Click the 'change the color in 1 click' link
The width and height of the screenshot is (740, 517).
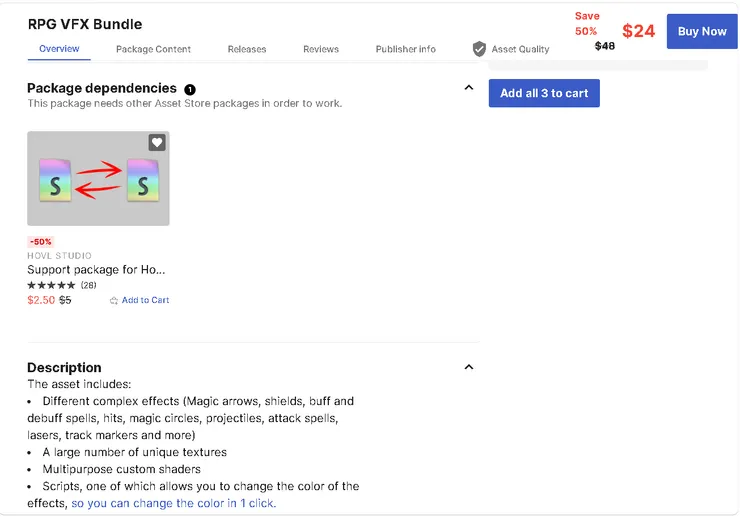(x=173, y=503)
